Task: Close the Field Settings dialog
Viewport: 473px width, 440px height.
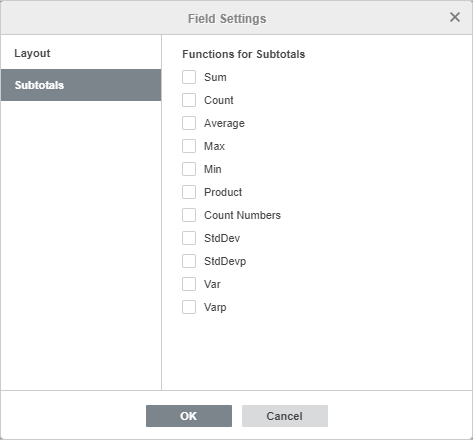Action: [x=455, y=17]
